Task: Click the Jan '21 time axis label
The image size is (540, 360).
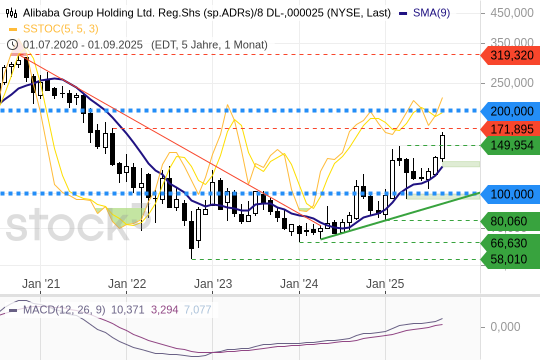Action: (41, 284)
